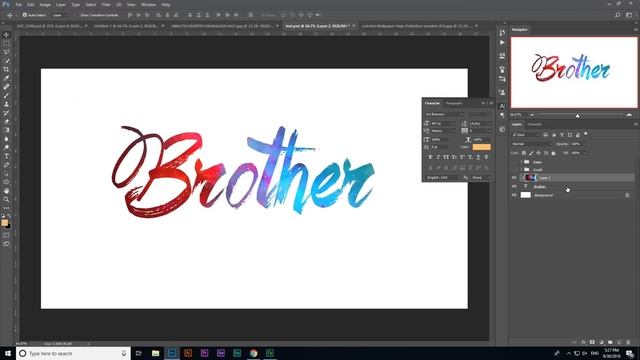Select the Crop tool

pos(6,69)
